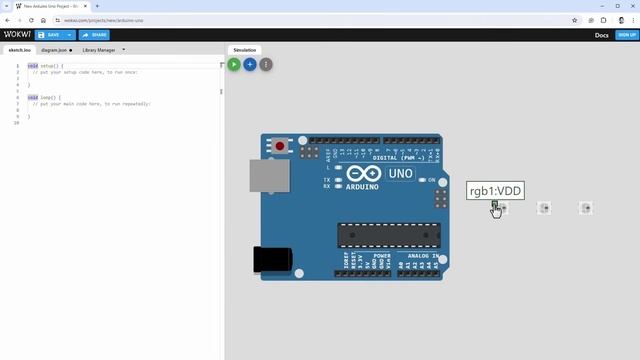Click the UNO label on the board
This screenshot has width=640, height=360.
pos(400,174)
